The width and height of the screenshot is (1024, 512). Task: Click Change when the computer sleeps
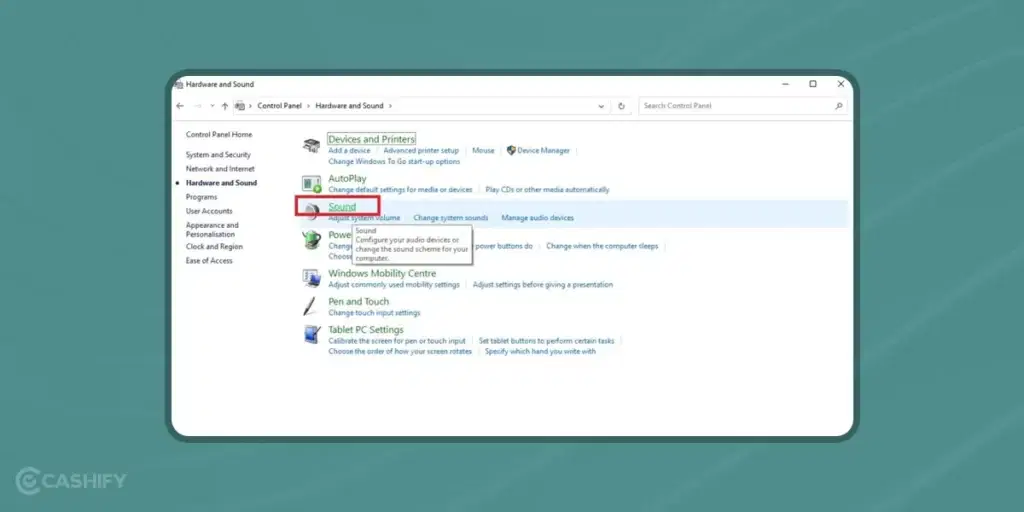click(x=602, y=246)
